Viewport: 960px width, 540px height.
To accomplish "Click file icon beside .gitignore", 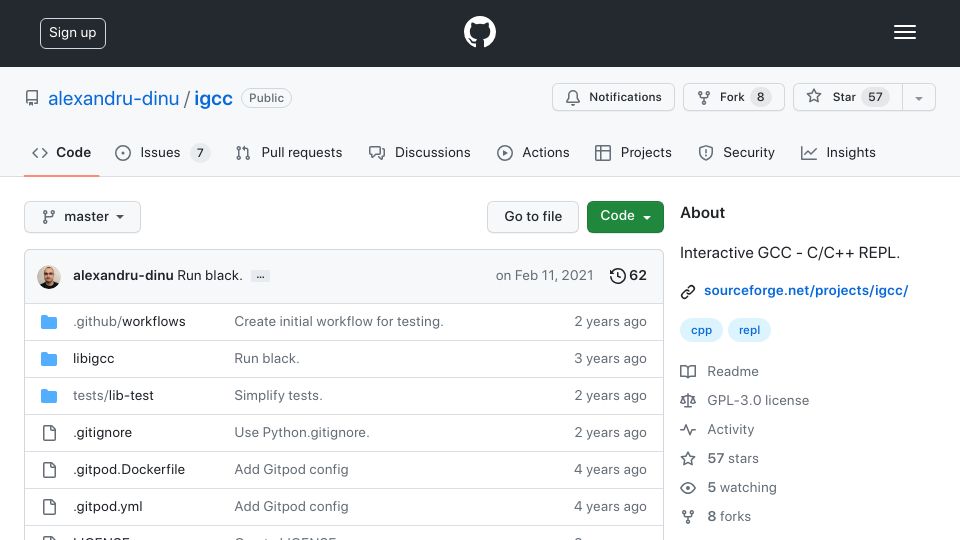I will tap(49, 433).
